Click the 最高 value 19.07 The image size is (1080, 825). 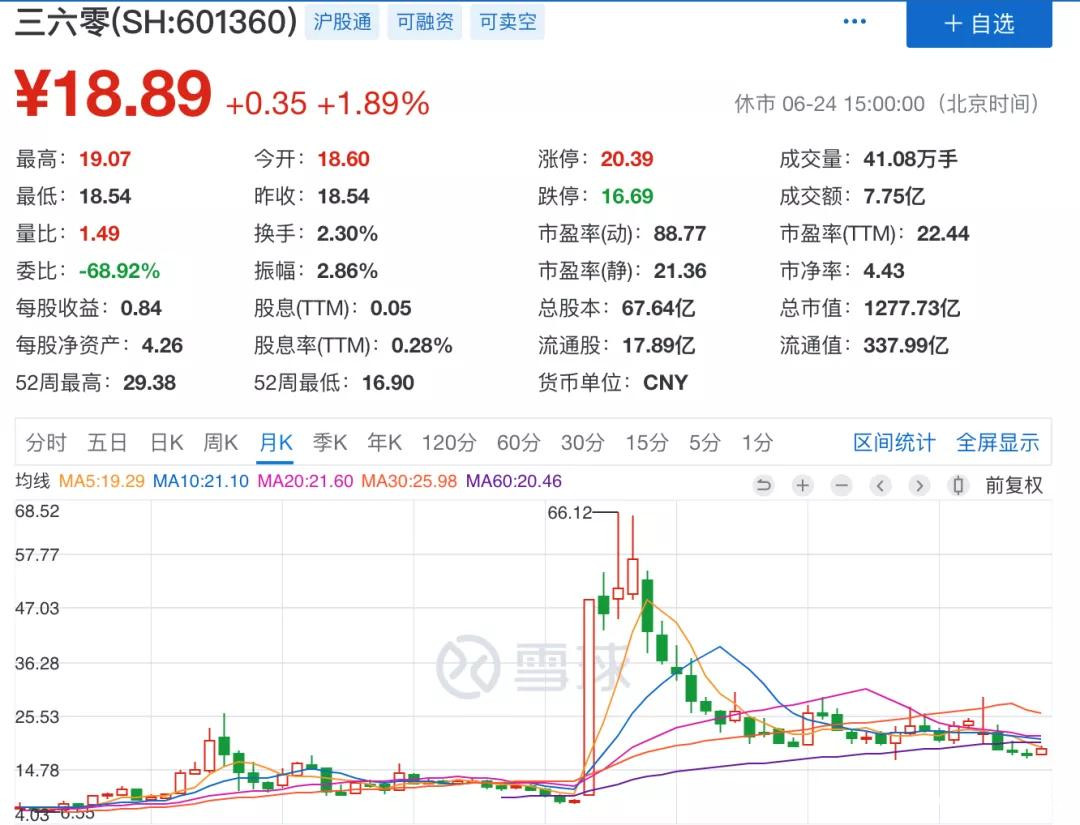click(105, 159)
